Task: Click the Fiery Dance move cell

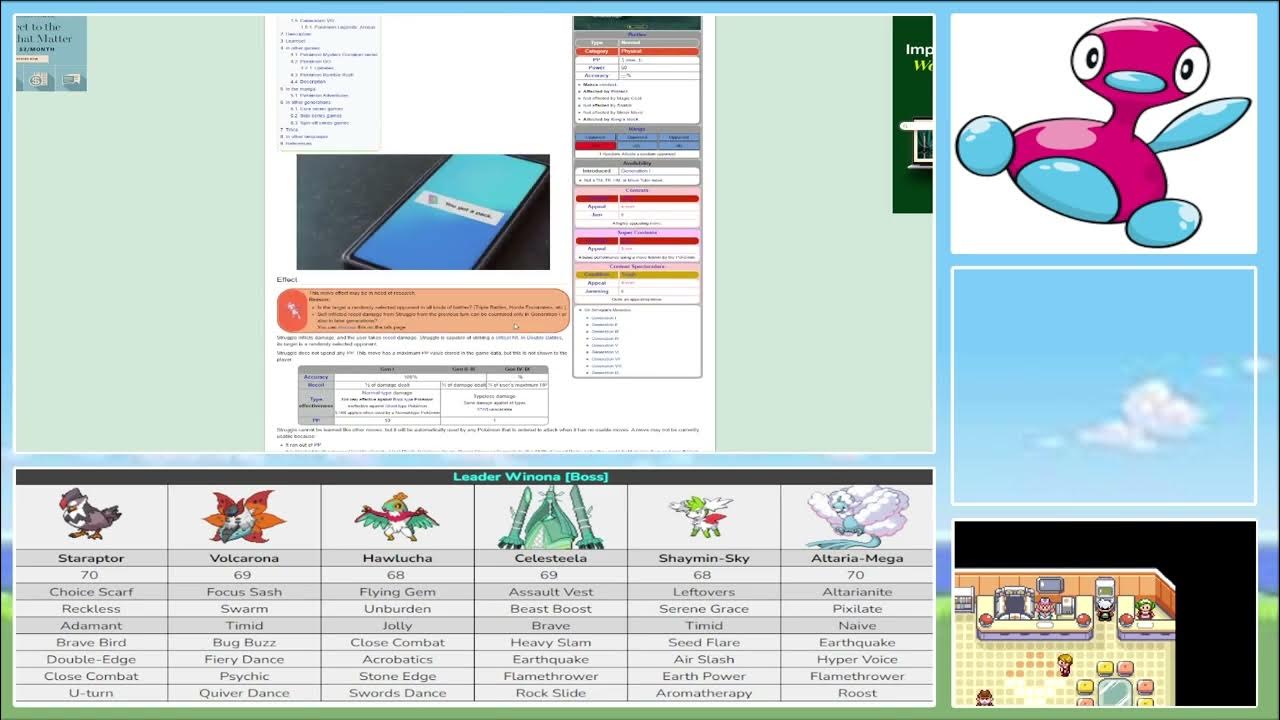Action: coord(244,659)
